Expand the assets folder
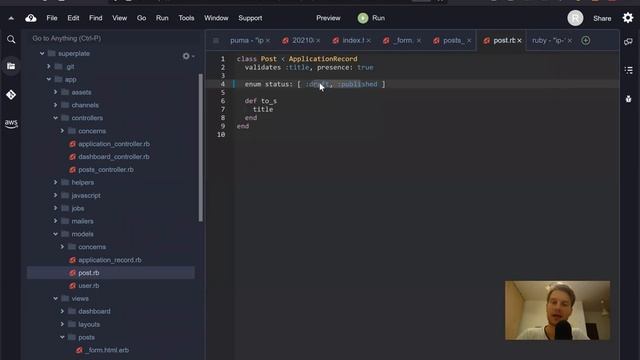Screen dimensions: 640x360 point(56,92)
